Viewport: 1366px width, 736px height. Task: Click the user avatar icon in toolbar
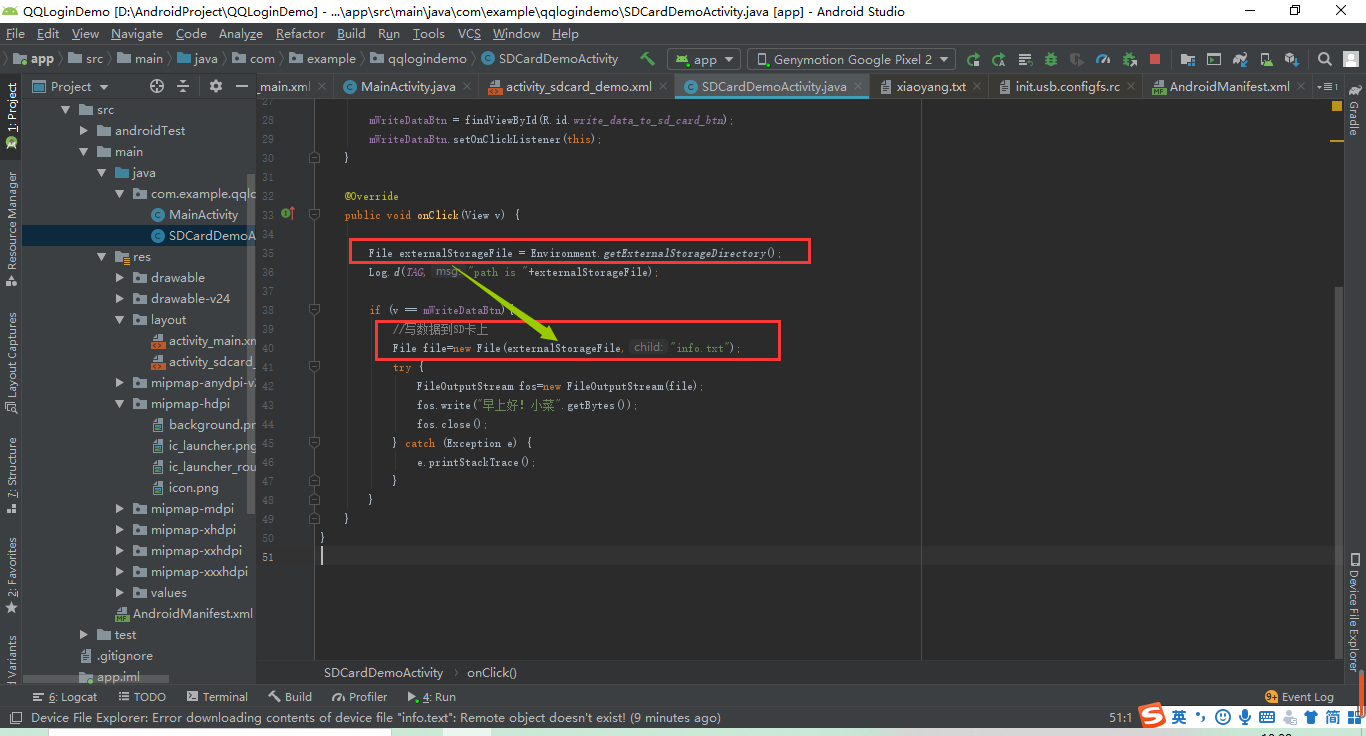[x=1350, y=59]
